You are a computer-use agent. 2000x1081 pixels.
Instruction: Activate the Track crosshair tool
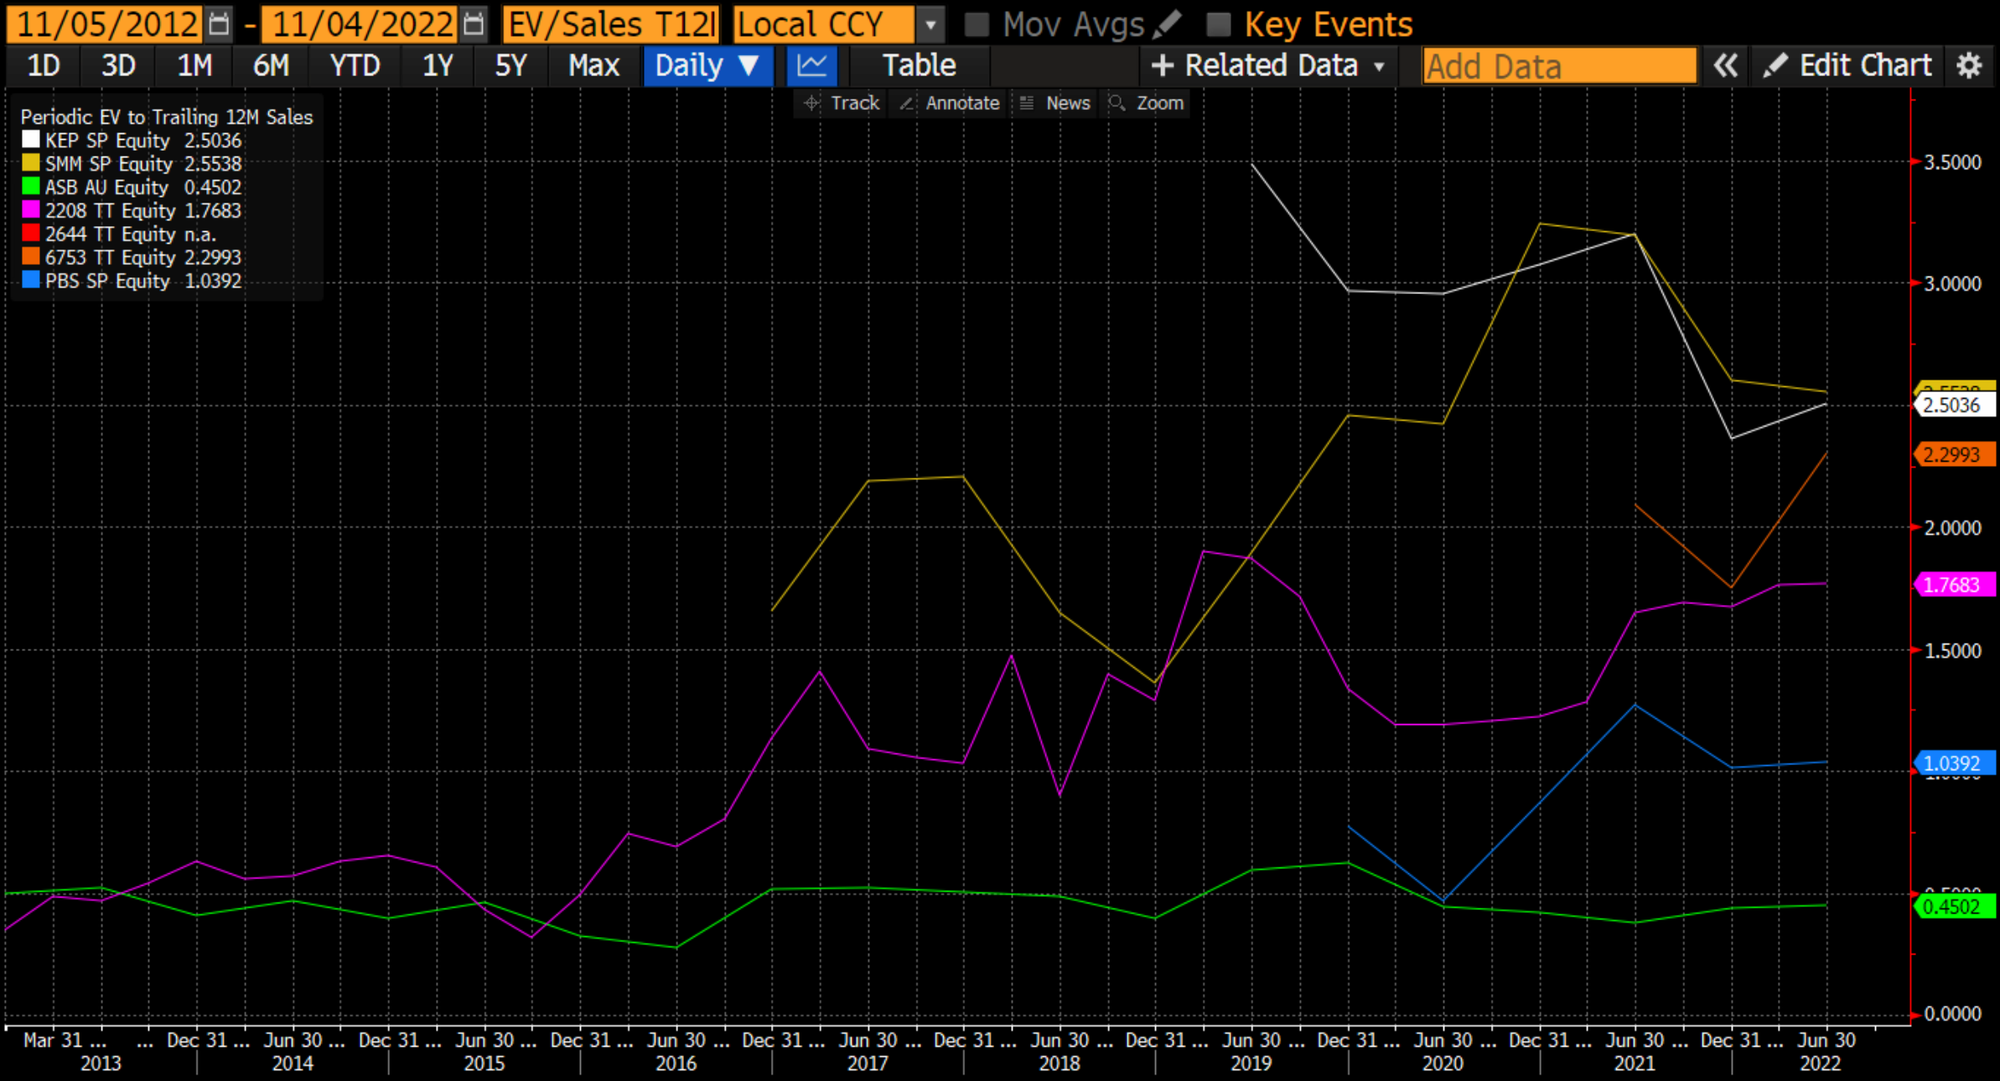click(841, 103)
